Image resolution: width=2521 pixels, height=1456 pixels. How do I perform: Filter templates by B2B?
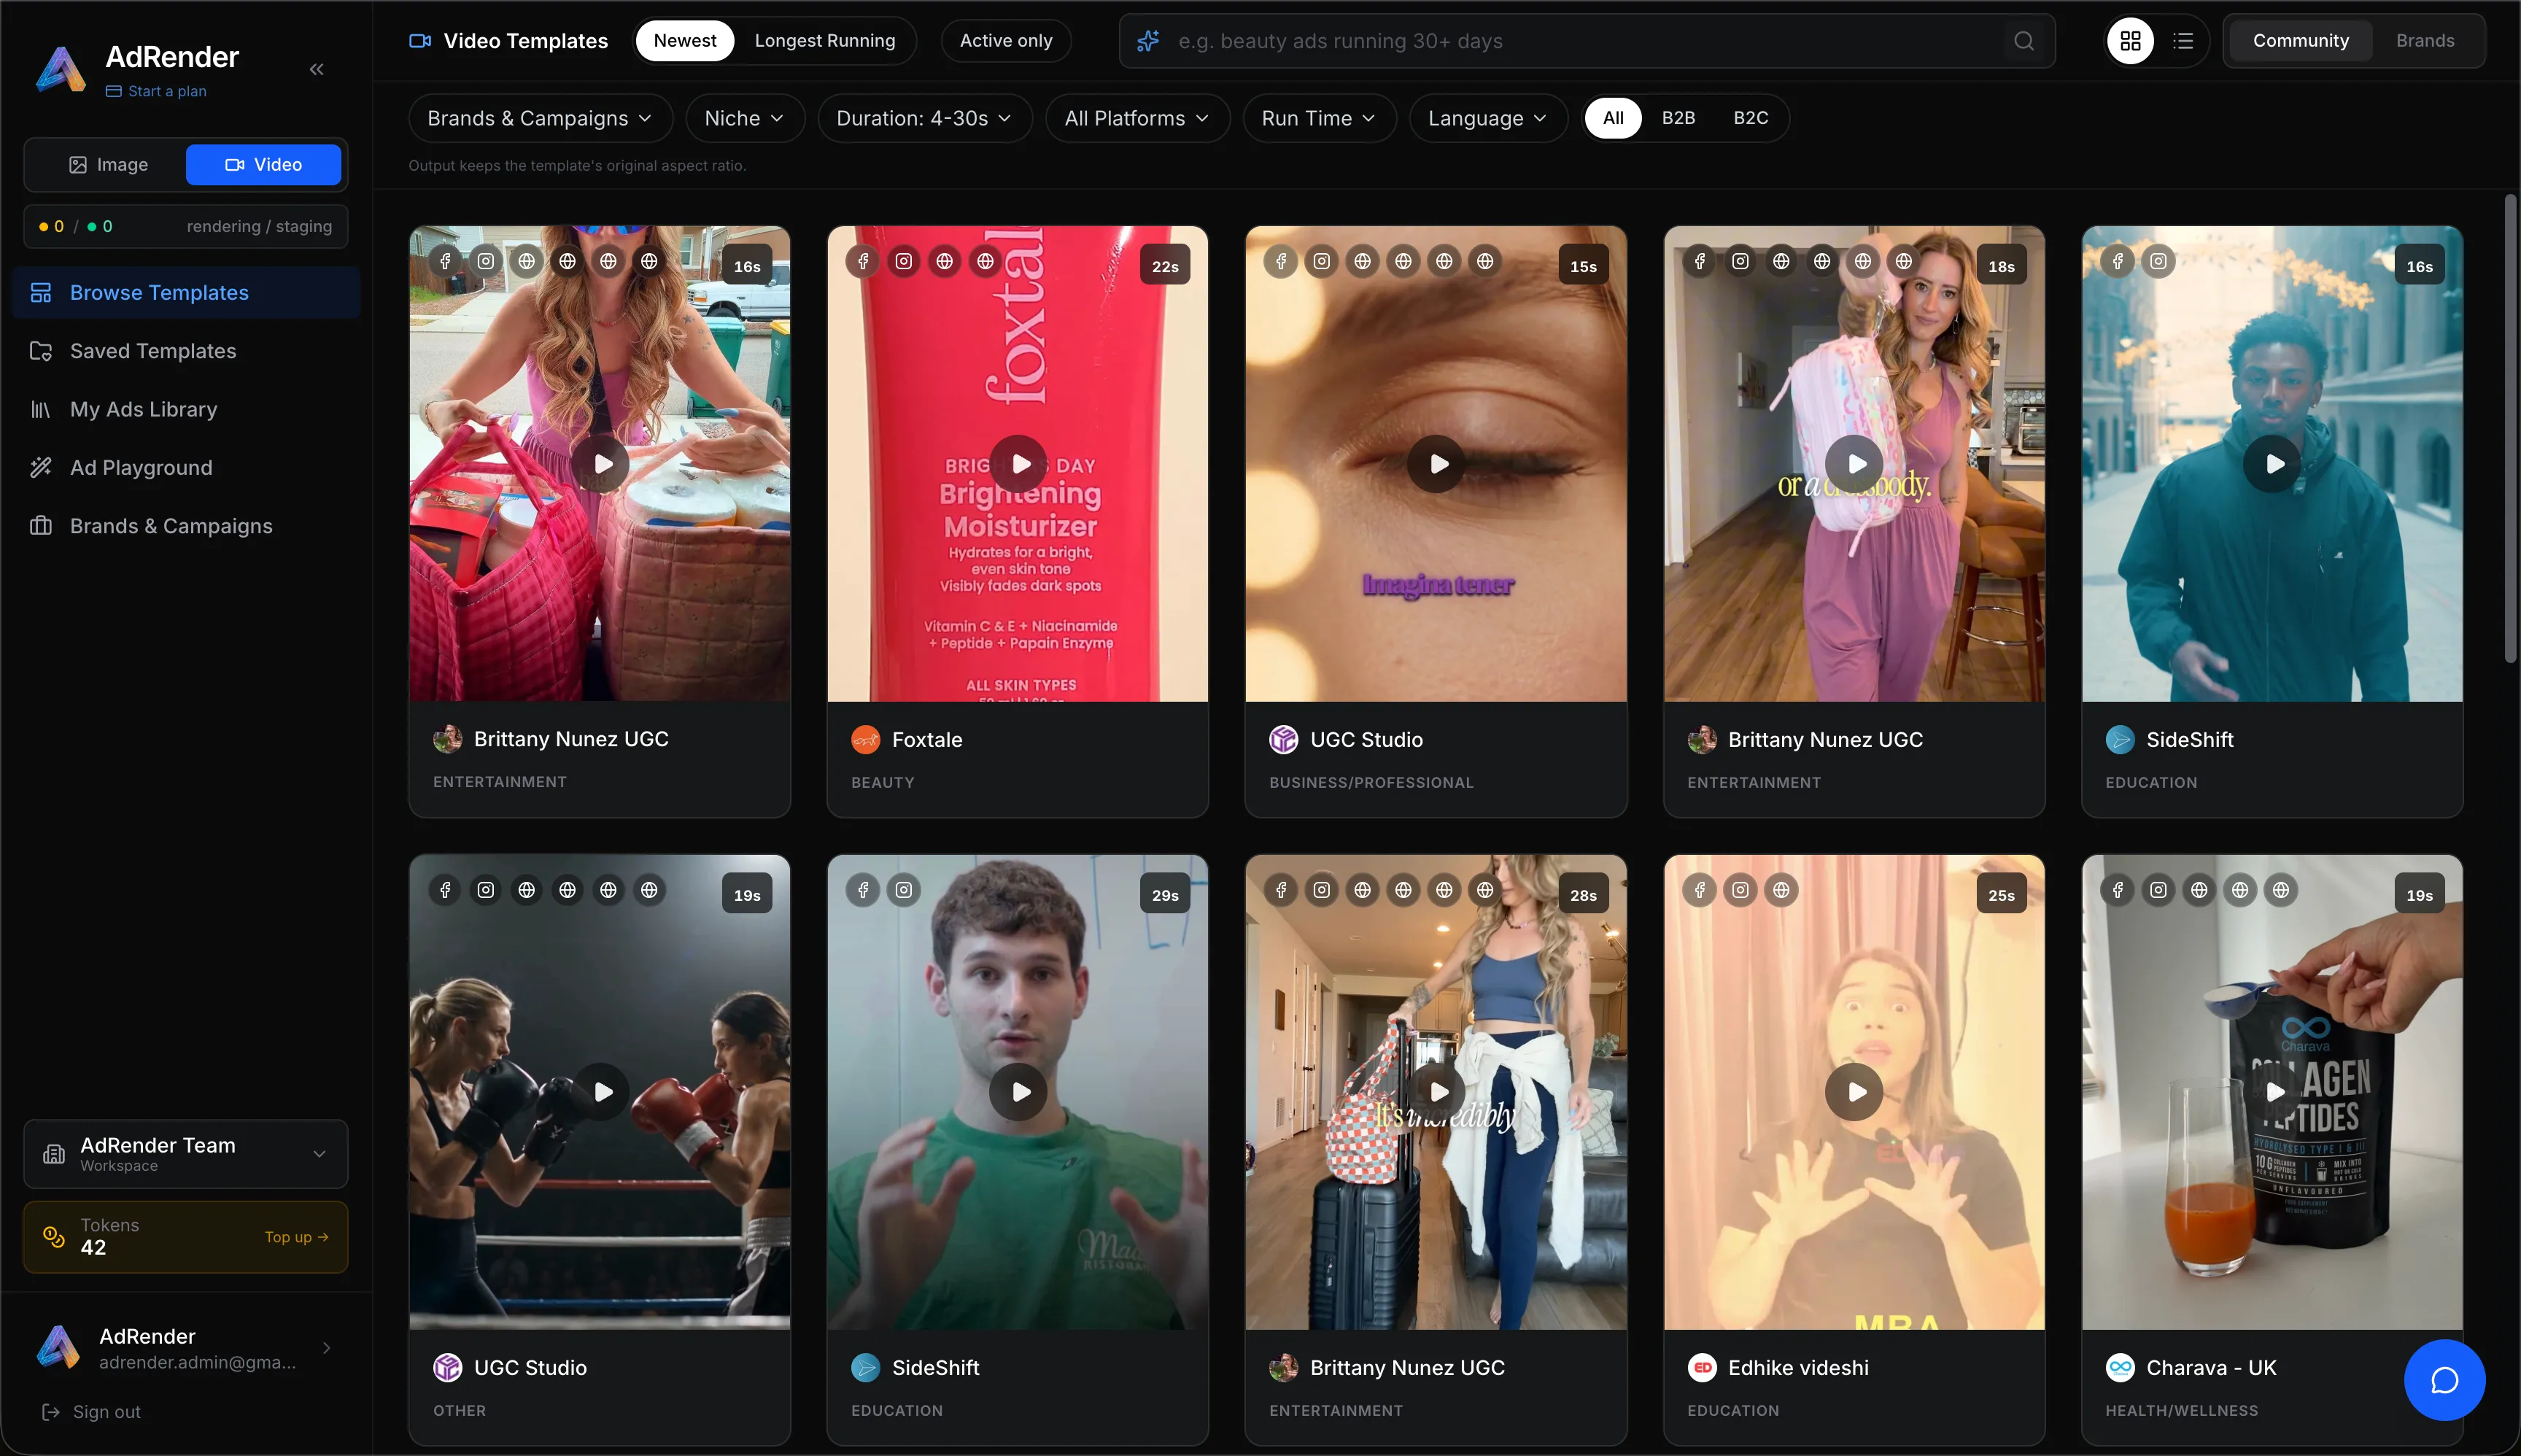coord(1678,118)
